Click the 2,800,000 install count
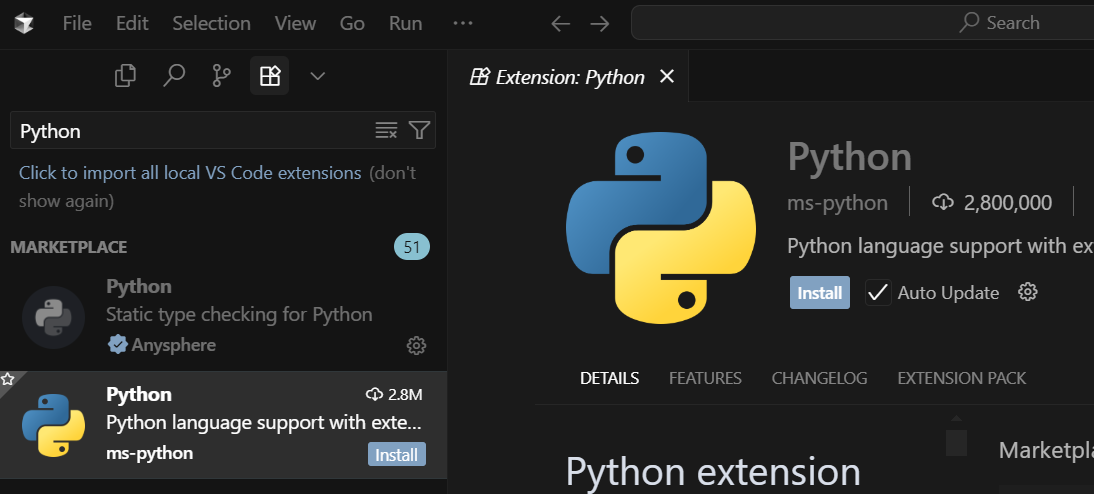1094x494 pixels. pos(991,203)
